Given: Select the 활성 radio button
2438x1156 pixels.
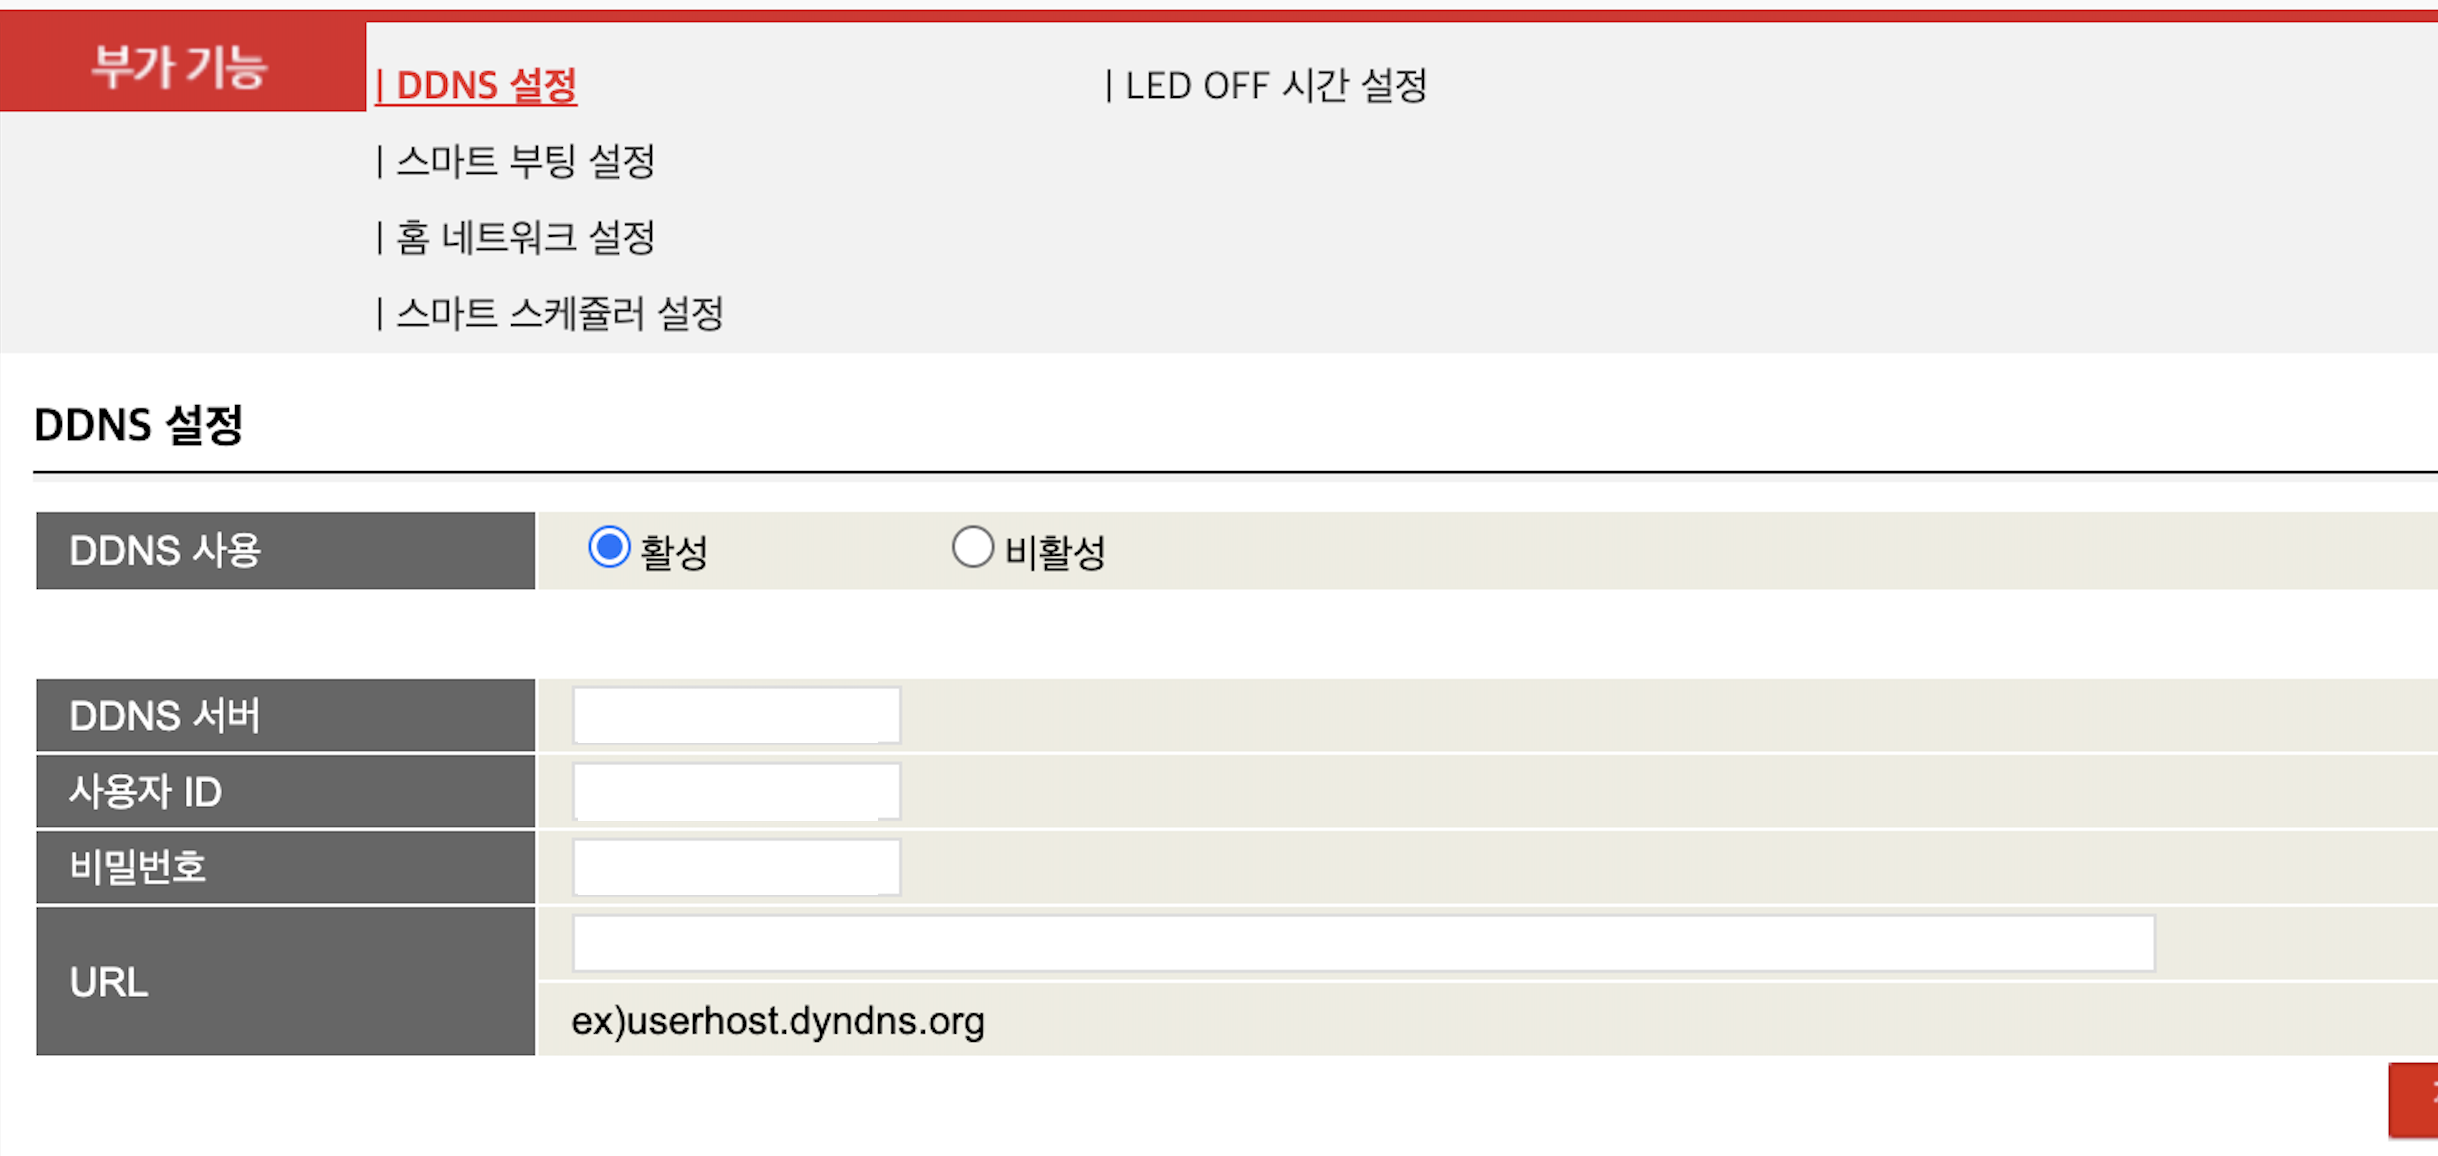Looking at the screenshot, I should pyautogui.click(x=609, y=547).
